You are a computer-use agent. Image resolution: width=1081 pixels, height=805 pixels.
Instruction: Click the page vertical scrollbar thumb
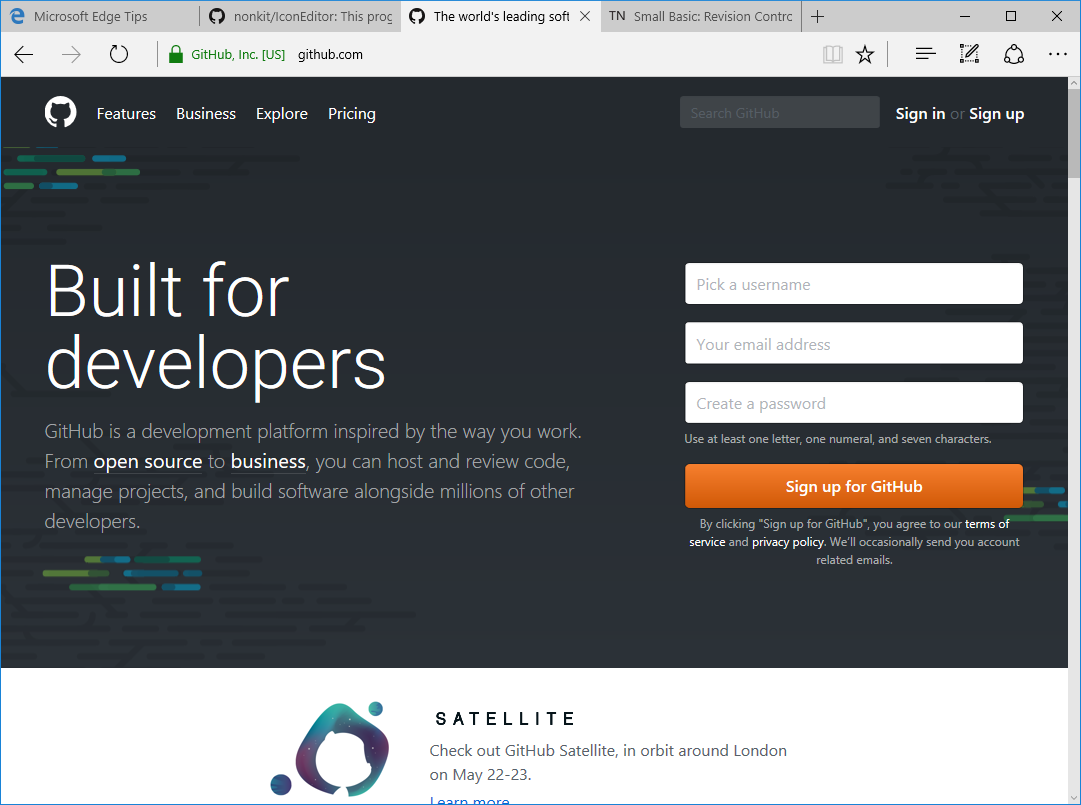tap(1074, 134)
